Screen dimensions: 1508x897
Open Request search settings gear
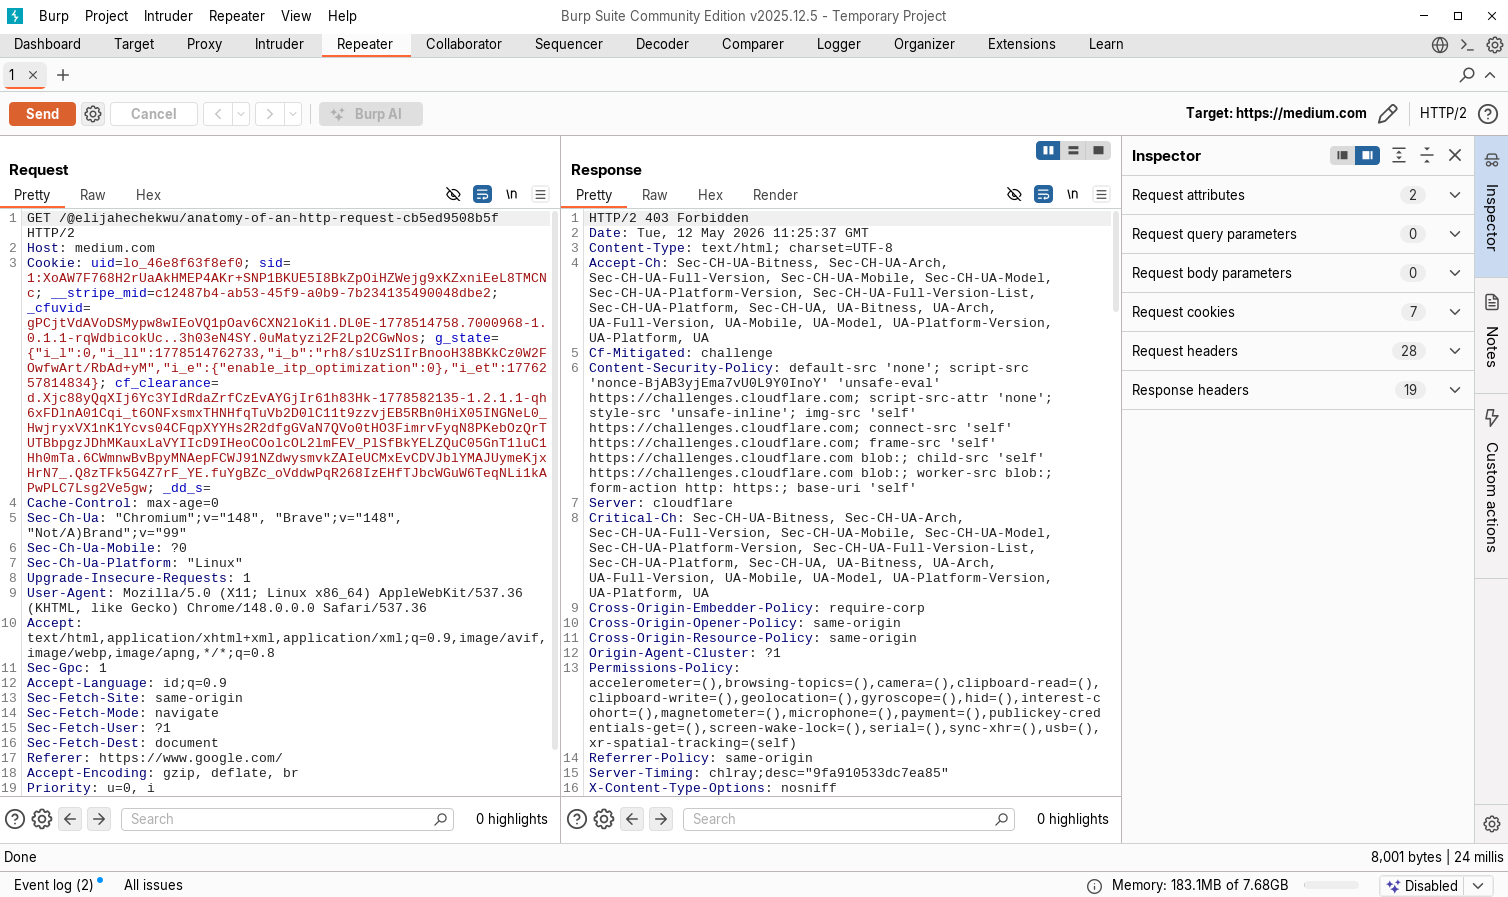(42, 819)
